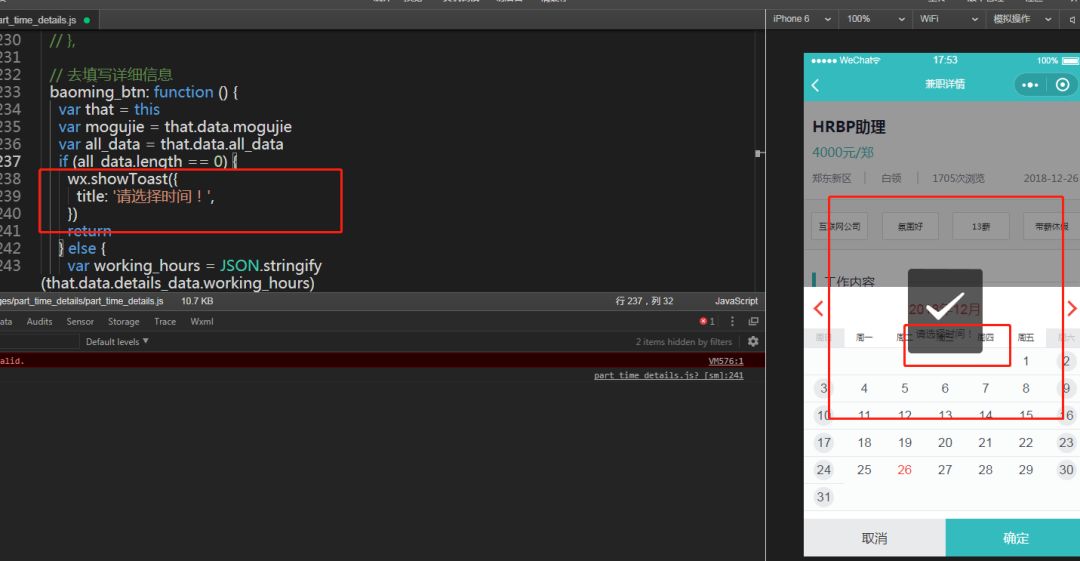This screenshot has width=1080, height=561.
Task: Switch to the Trace panel tab
Action: point(165,322)
